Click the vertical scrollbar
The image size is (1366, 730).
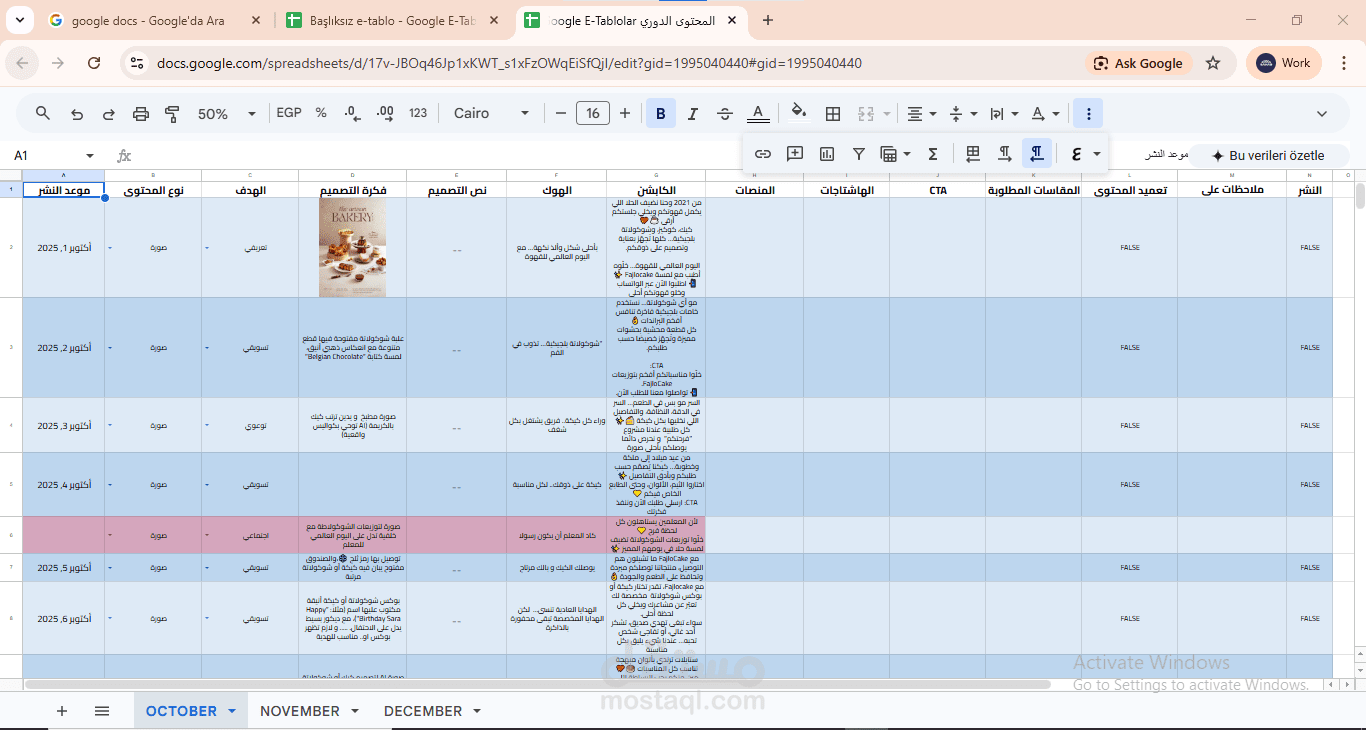(1359, 195)
